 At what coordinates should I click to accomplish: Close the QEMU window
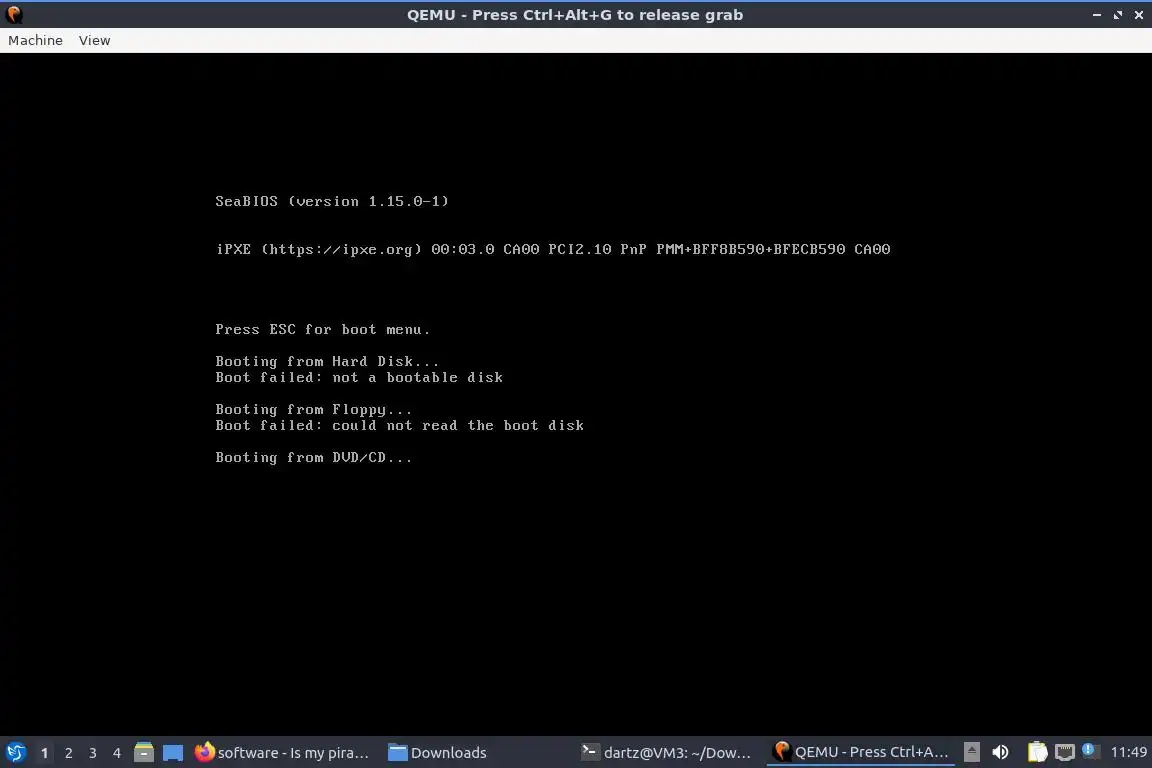tap(1139, 15)
